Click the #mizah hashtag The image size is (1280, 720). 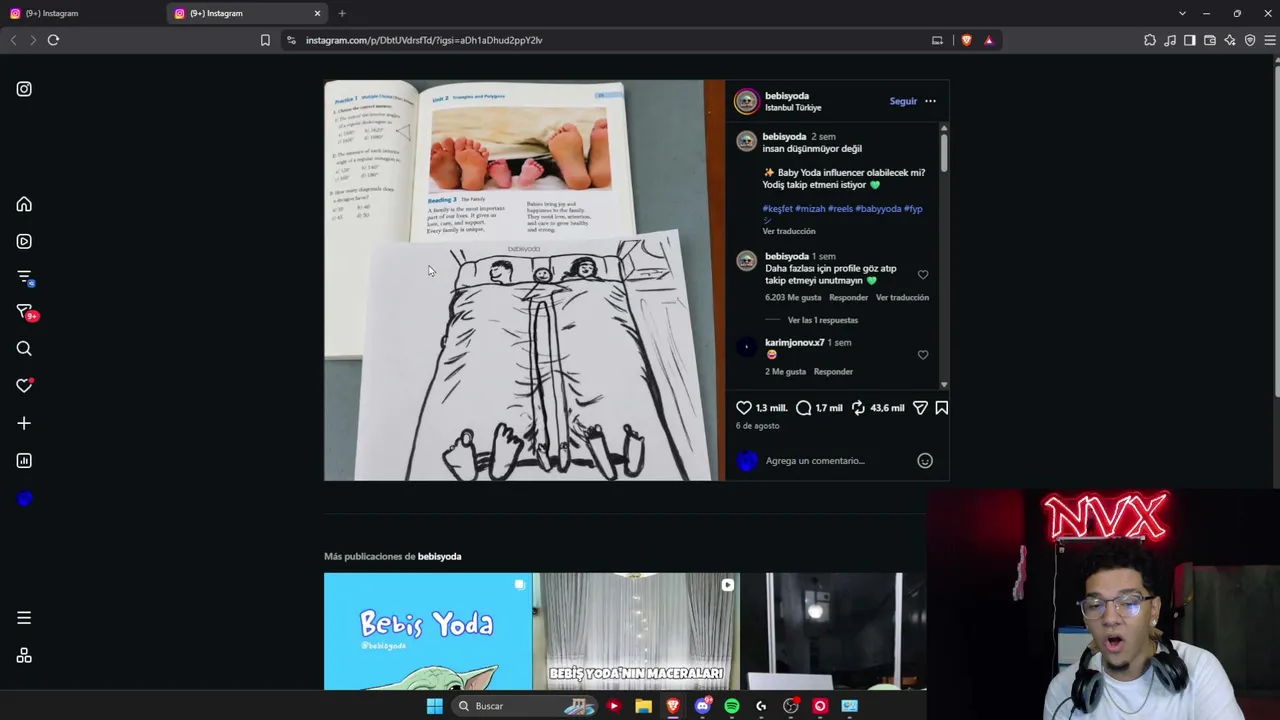[x=810, y=209]
